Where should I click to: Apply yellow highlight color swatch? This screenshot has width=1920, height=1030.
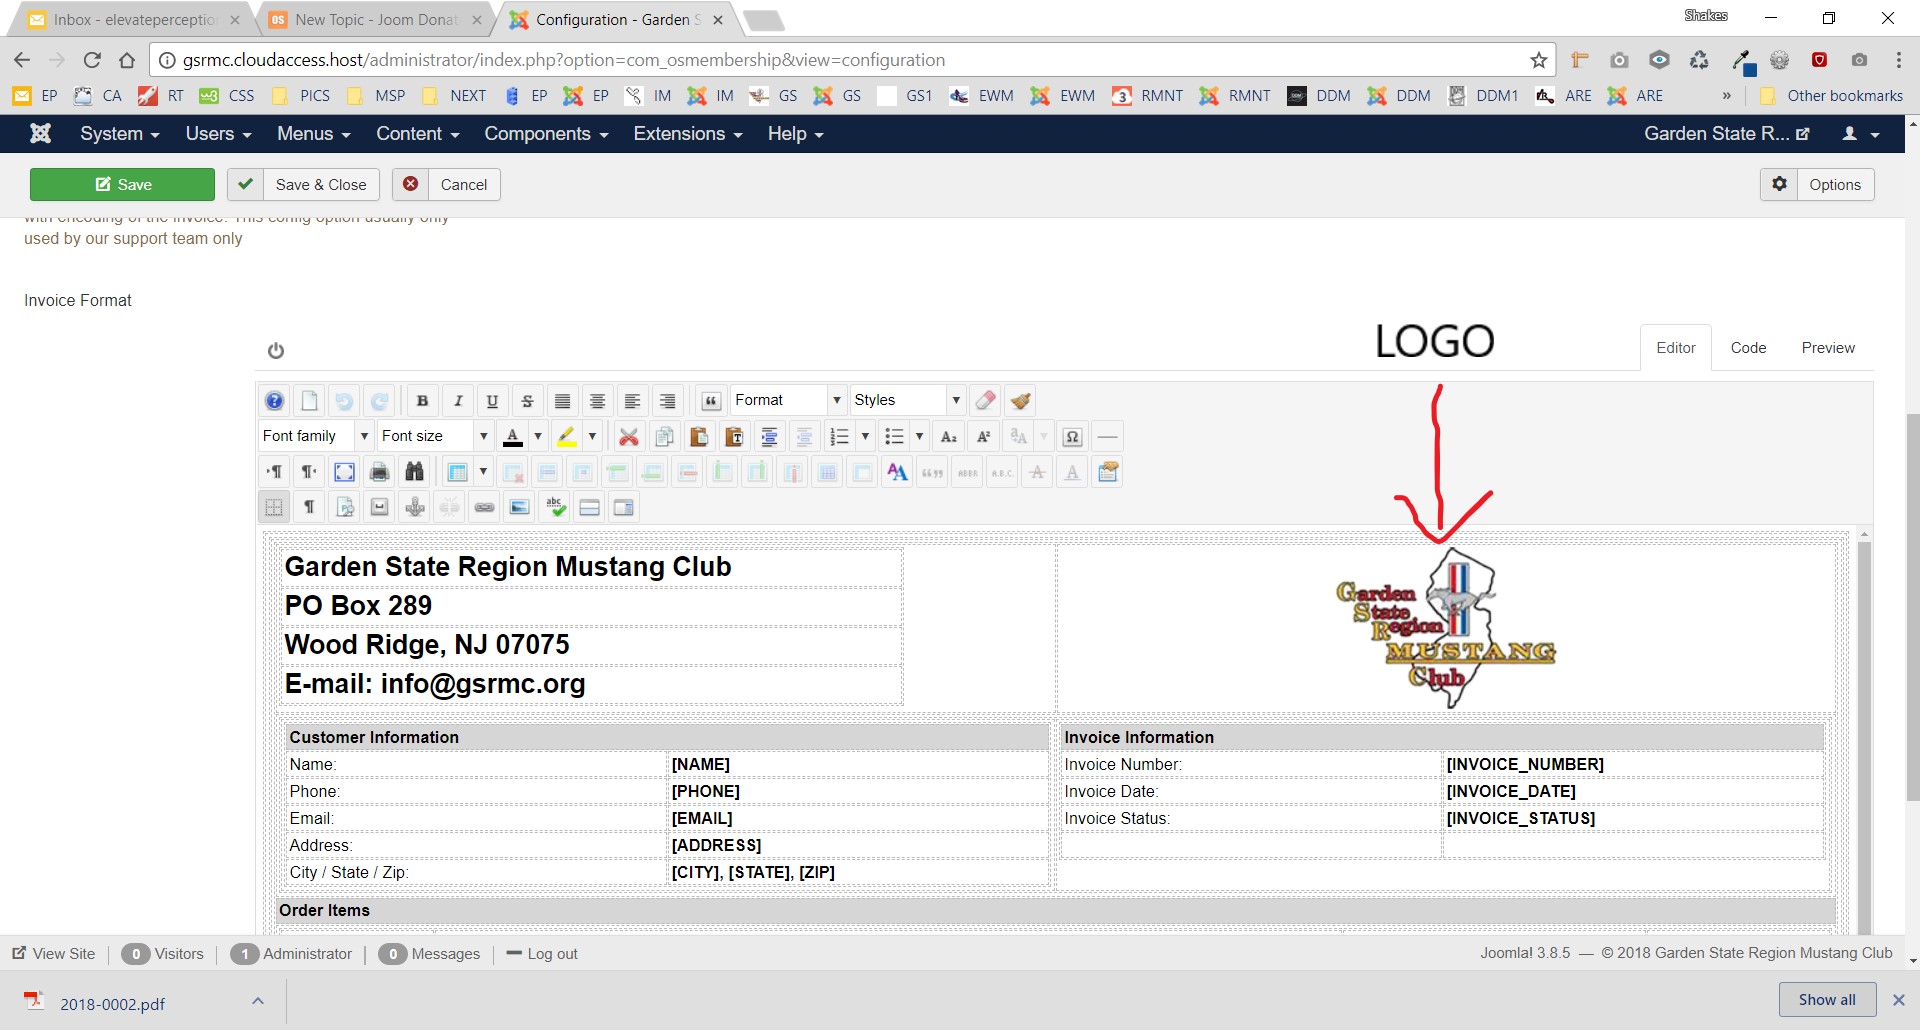pos(566,436)
